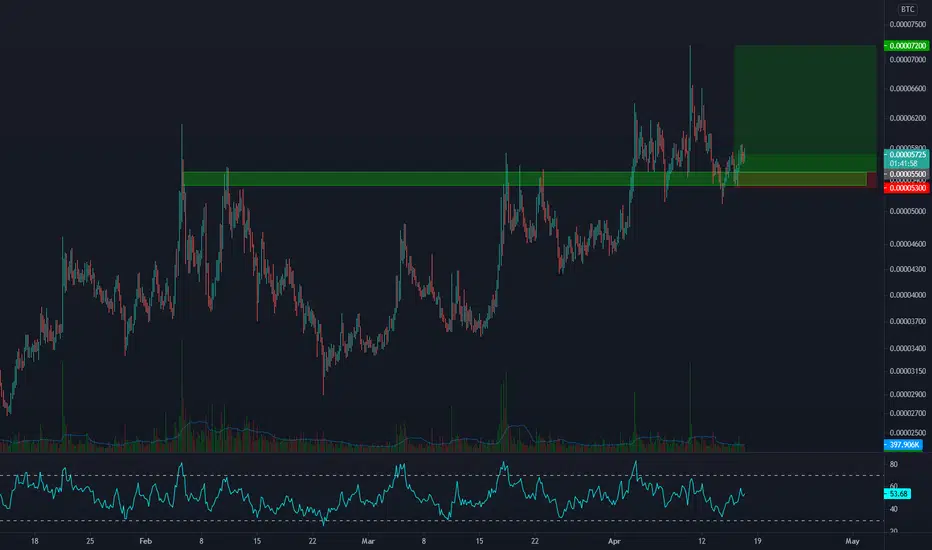Screen dimensions: 932x550
Task: Click the Feb label on time axis
Action: tap(146, 541)
